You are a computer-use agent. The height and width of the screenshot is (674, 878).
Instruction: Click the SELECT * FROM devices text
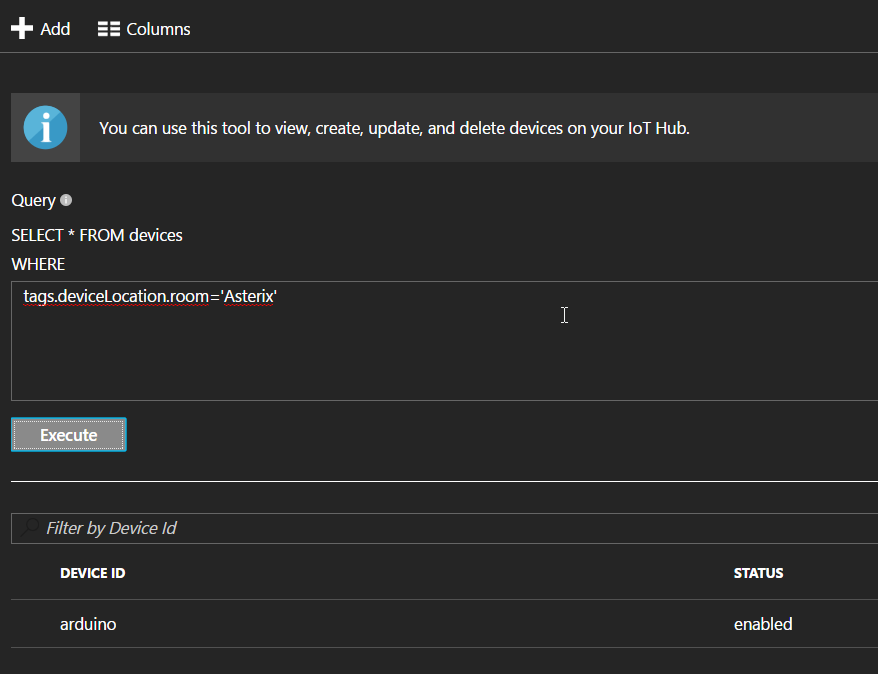(97, 235)
